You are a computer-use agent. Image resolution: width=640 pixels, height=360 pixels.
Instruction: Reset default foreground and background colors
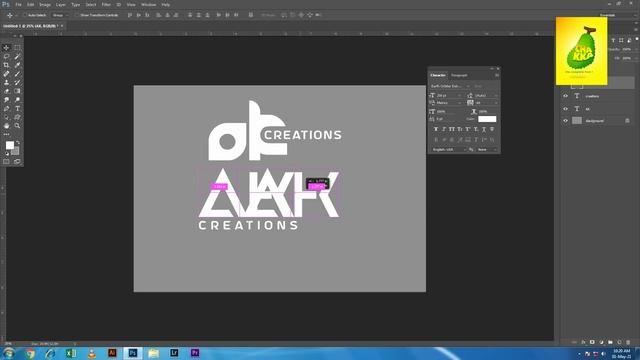pyautogui.click(x=7, y=154)
